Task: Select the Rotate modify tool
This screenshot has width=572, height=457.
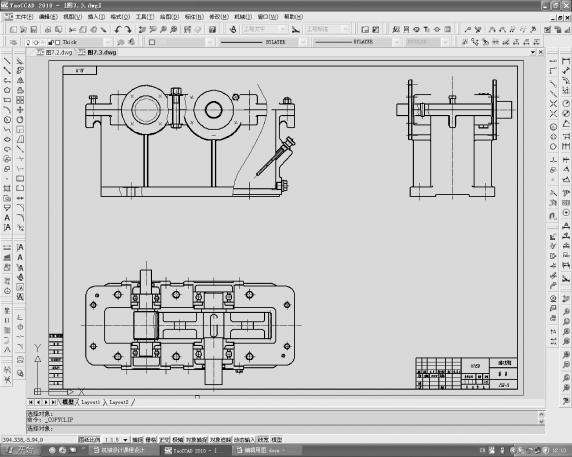Action: pyautogui.click(x=20, y=120)
